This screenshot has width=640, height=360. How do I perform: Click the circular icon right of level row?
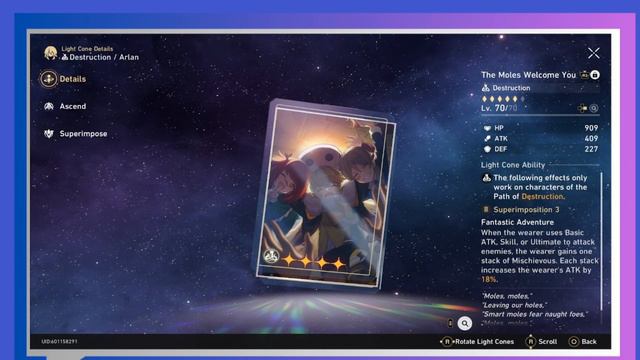tap(594, 108)
